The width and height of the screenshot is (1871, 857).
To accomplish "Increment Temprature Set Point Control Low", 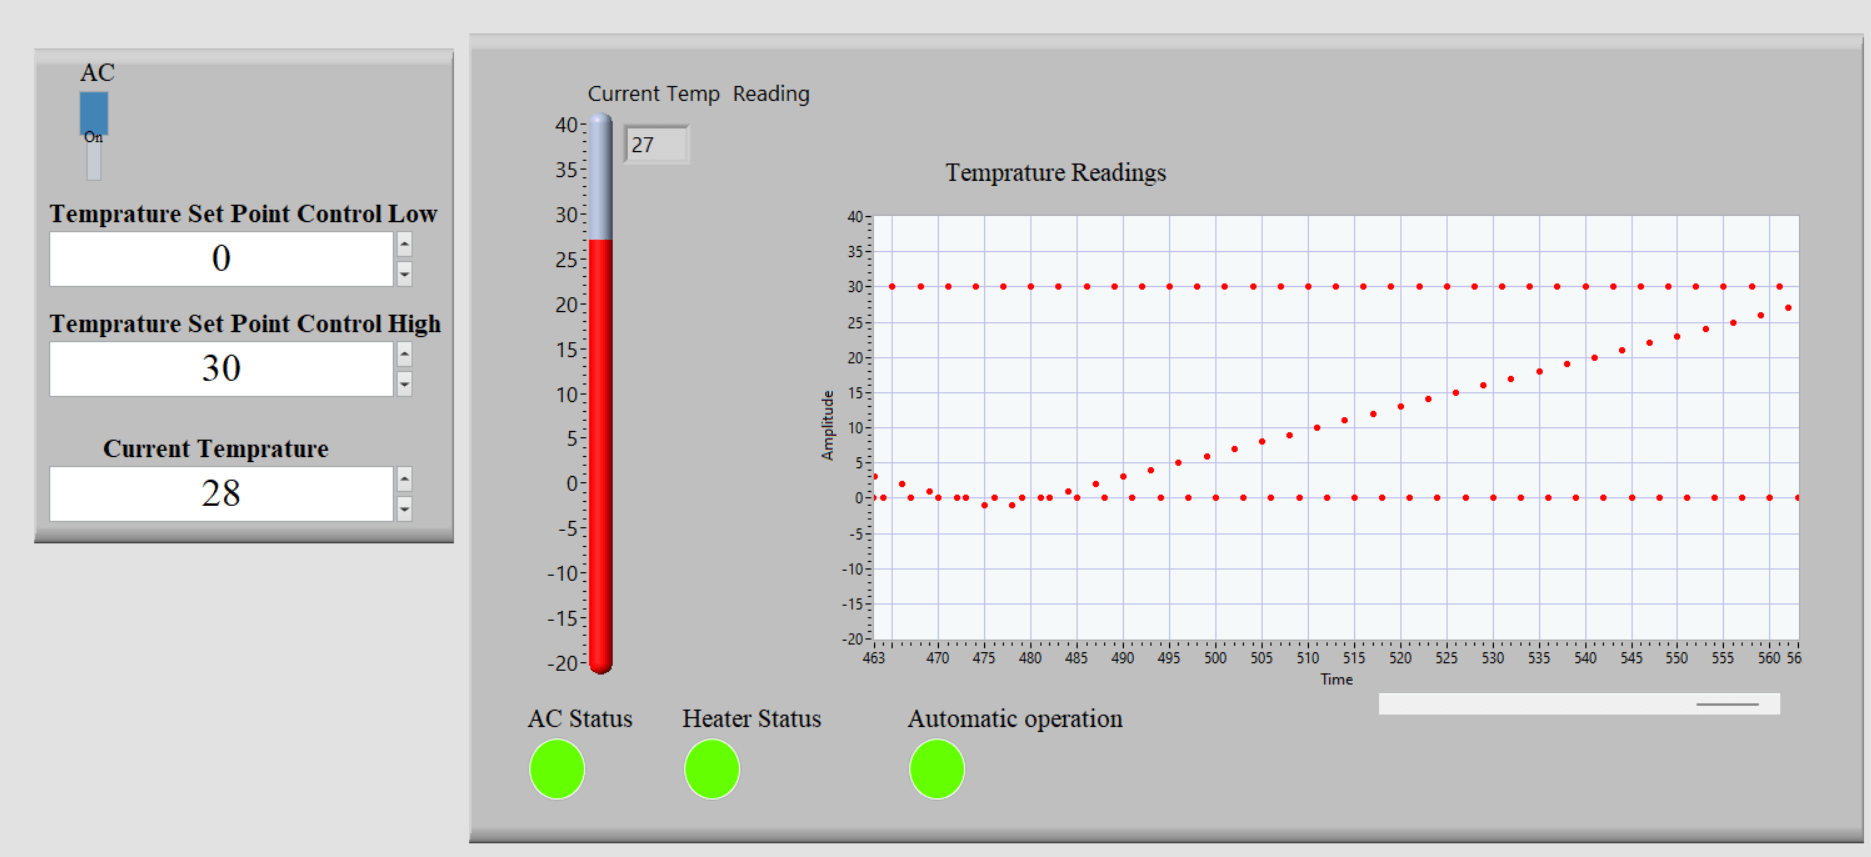I will 404,245.
